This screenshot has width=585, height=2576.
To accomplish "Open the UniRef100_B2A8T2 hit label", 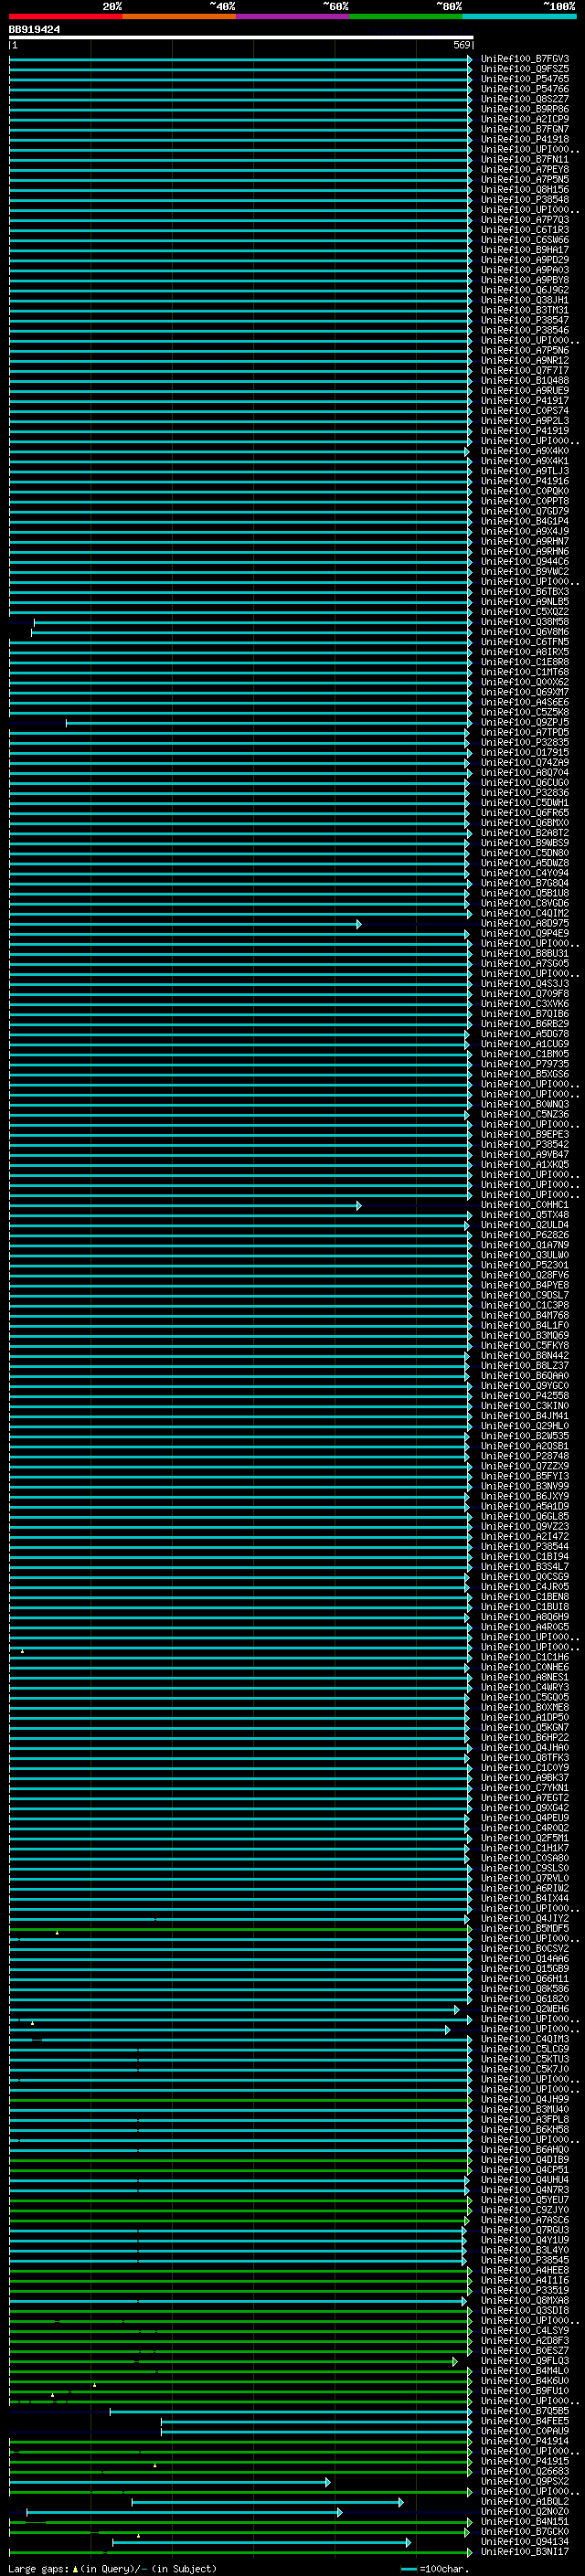I will pos(524,832).
